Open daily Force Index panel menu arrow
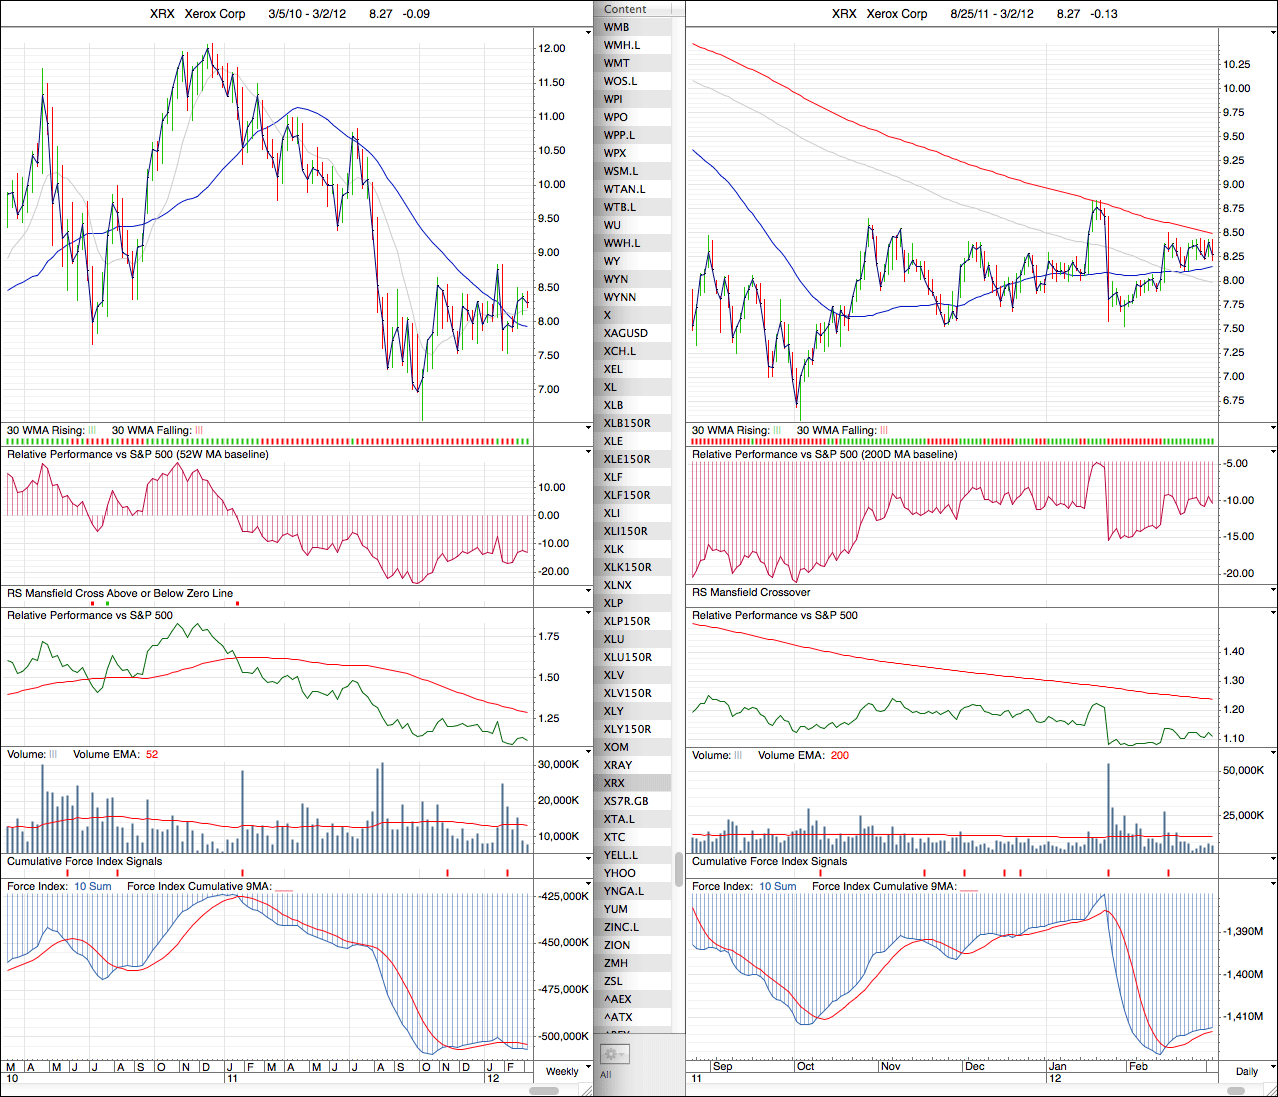The image size is (1278, 1097). coord(1272,884)
